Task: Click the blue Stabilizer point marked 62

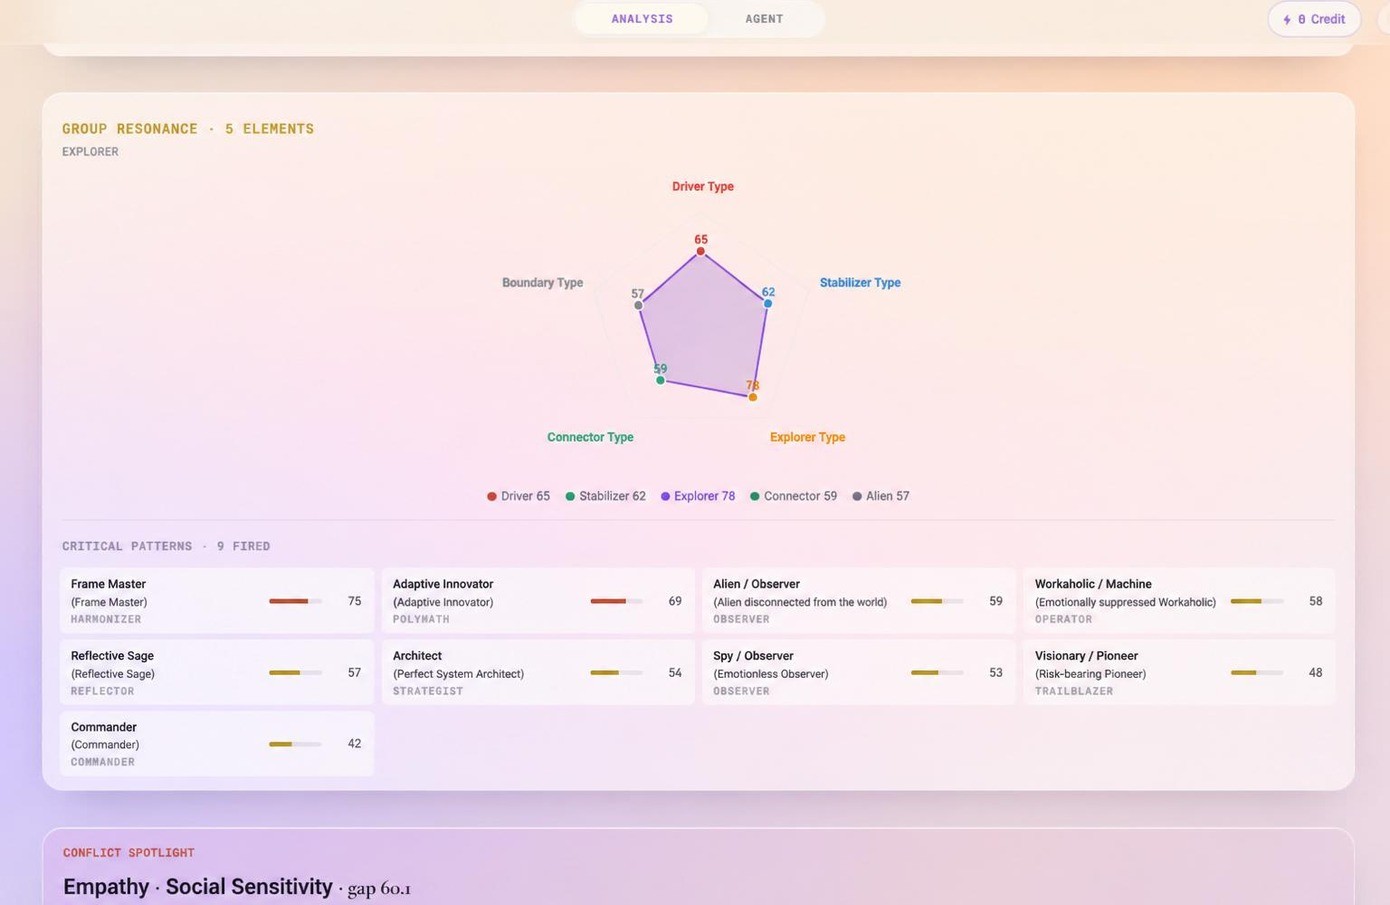Action: pos(768,303)
